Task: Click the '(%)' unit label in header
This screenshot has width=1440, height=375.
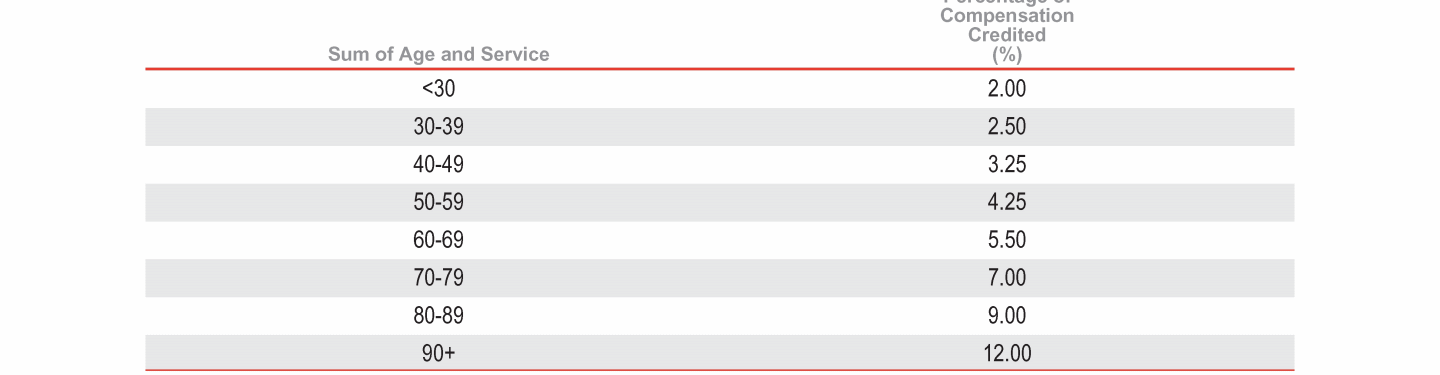Action: click(x=1007, y=55)
